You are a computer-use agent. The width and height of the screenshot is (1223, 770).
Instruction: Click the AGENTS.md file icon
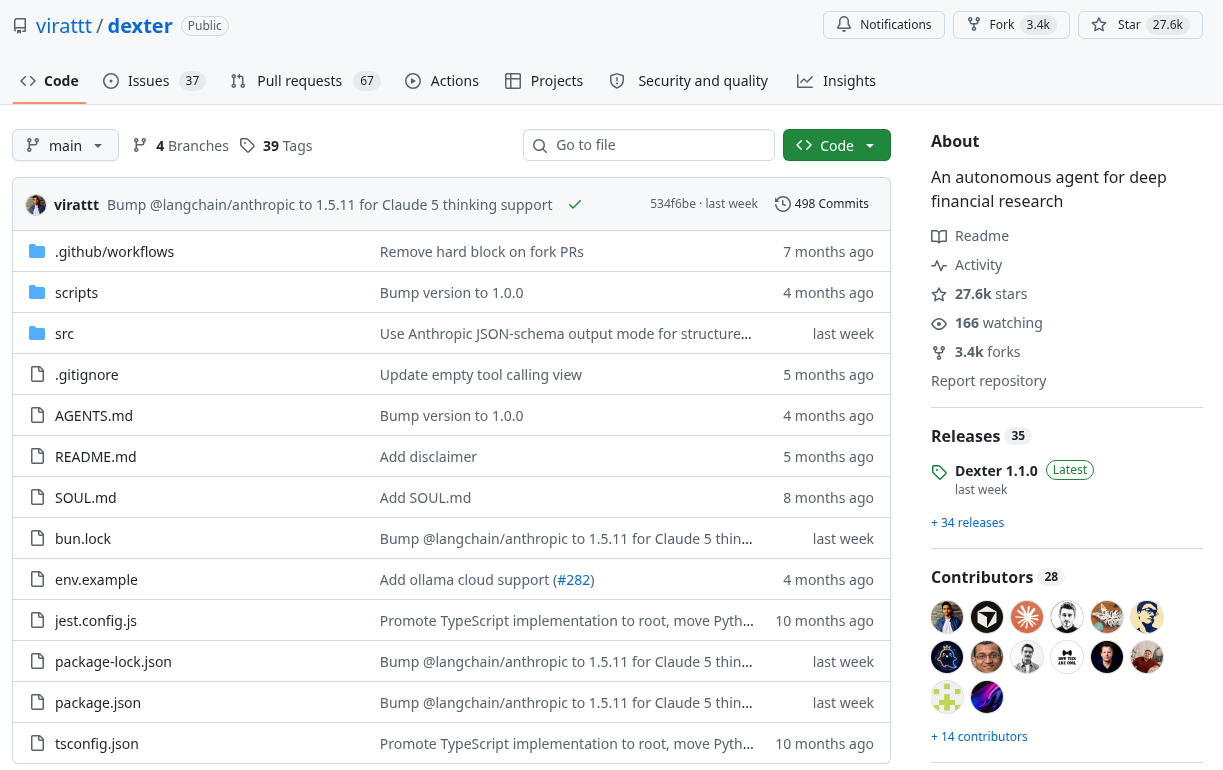[x=37, y=415]
